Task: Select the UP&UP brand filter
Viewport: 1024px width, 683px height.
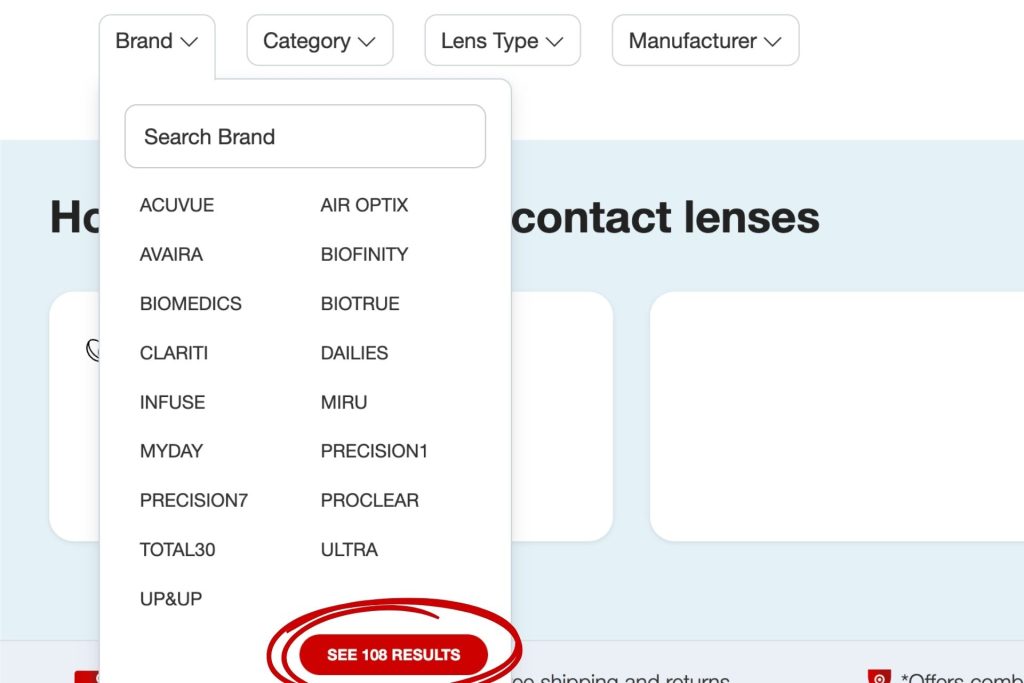Action: pos(169,598)
